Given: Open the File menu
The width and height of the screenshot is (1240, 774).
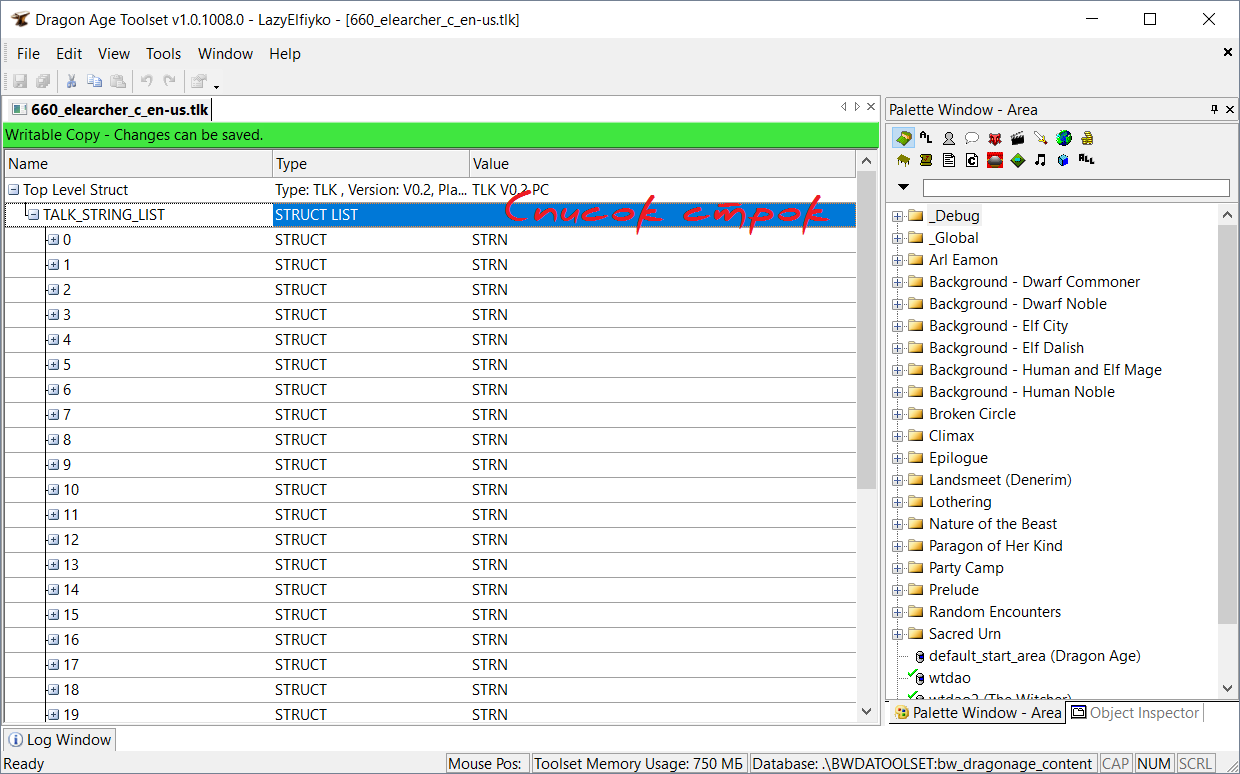Looking at the screenshot, I should point(28,54).
